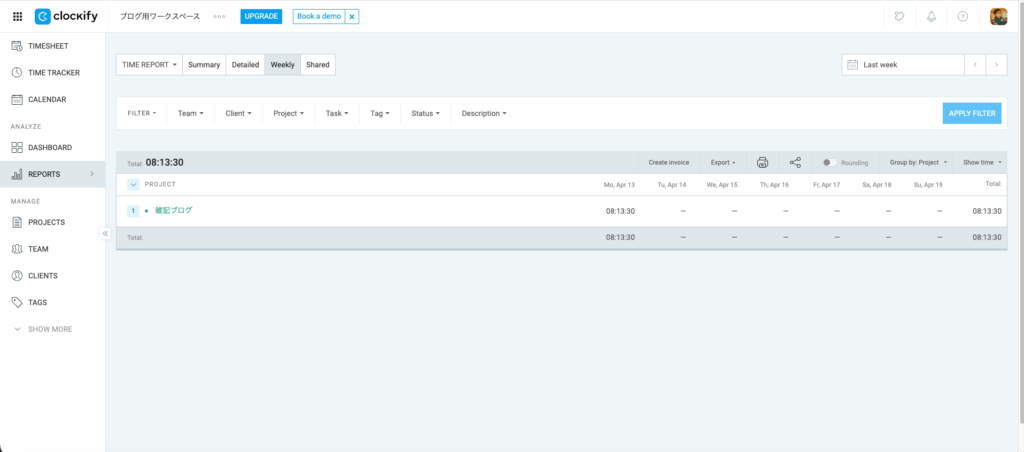Screen dimensions: 1024x452
Task: Click the Apply Filter button
Action: [x=971, y=113]
